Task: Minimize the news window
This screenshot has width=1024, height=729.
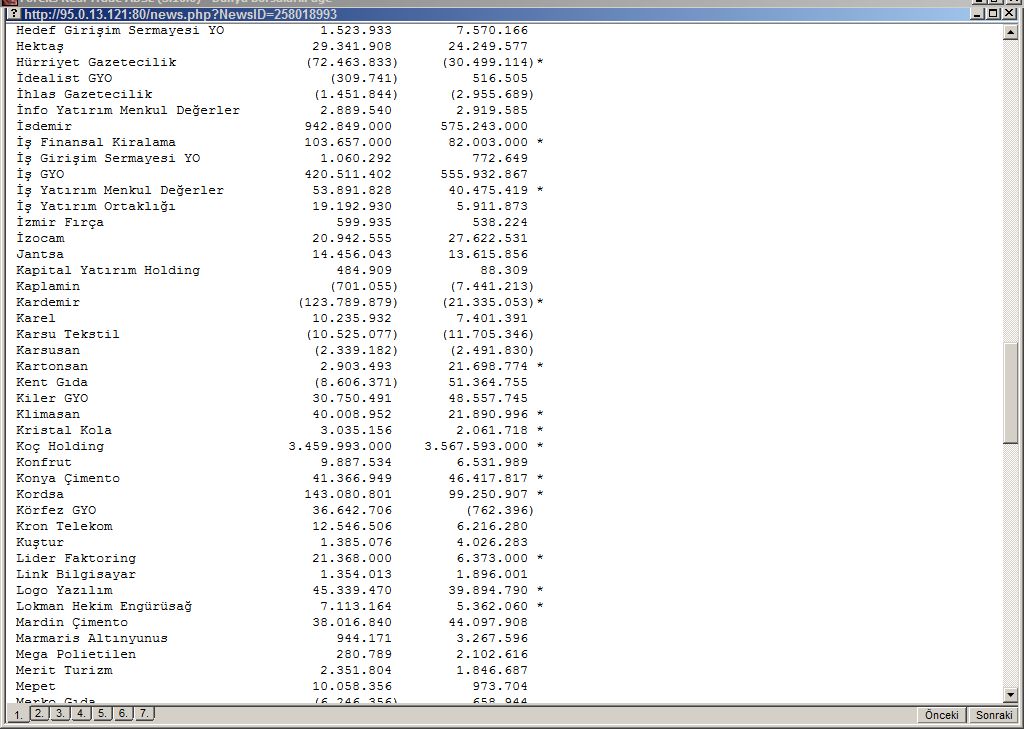Action: [978, 14]
